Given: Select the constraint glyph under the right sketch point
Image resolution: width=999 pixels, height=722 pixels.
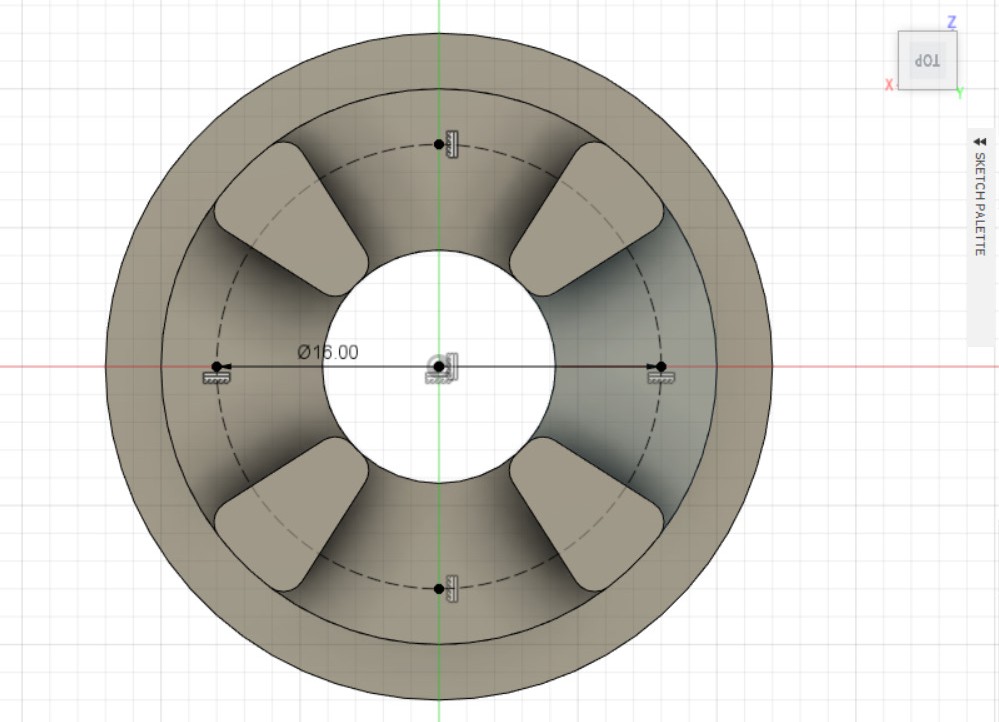Looking at the screenshot, I should point(661,378).
